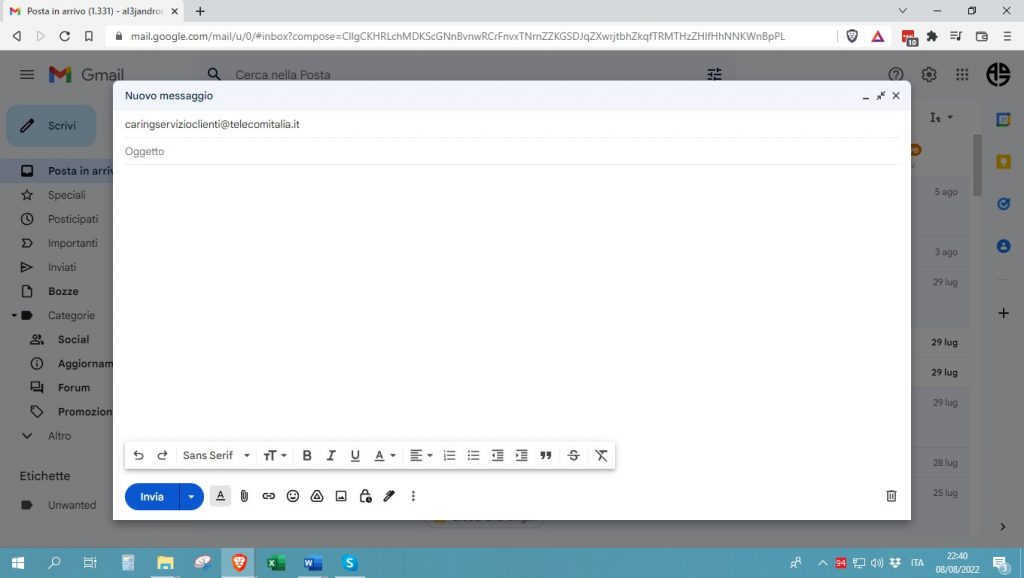
Task: Open the Bozze folder in sidebar
Action: [x=63, y=291]
